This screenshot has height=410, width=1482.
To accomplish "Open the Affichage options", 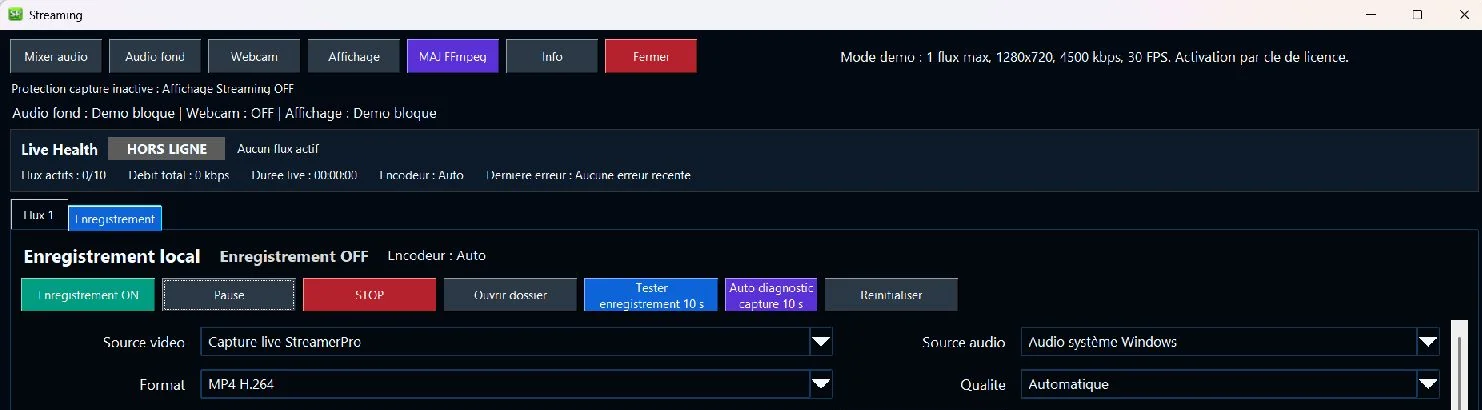I will point(353,56).
